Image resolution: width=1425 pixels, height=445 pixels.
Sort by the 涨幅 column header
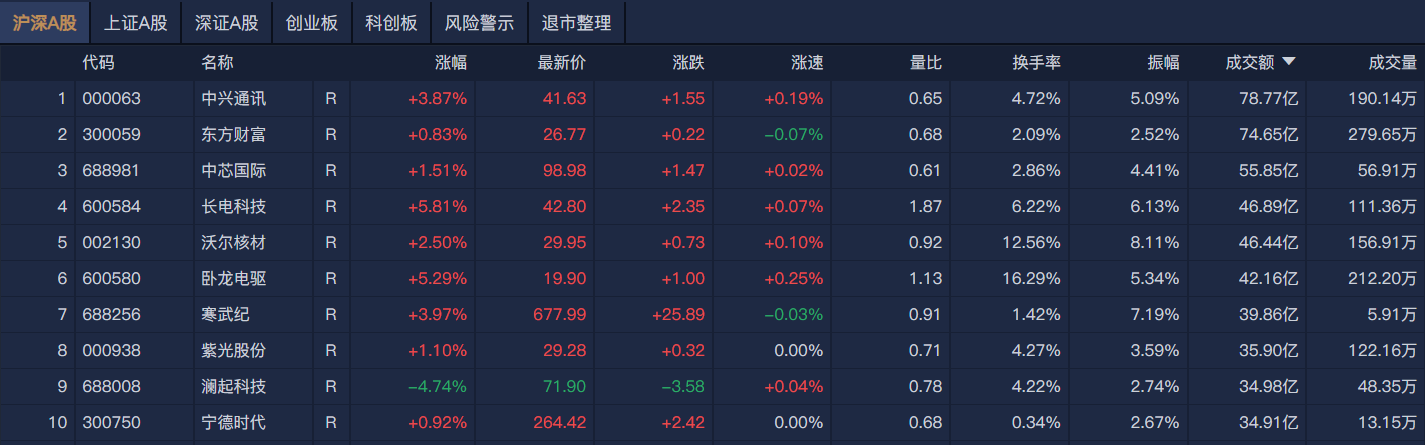pyautogui.click(x=451, y=63)
